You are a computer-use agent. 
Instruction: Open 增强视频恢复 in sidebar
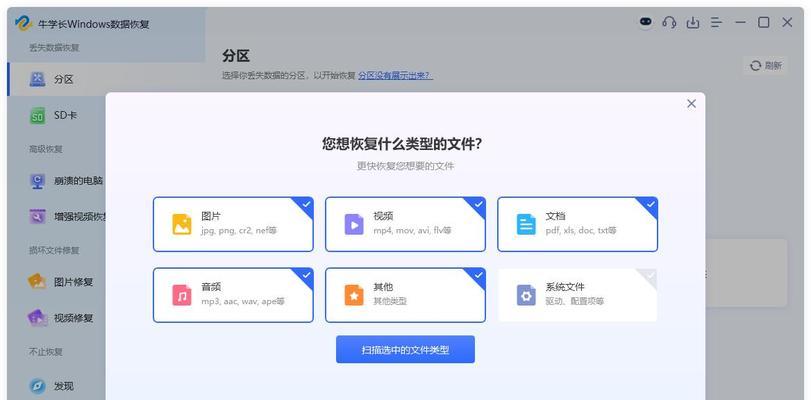(x=56, y=216)
